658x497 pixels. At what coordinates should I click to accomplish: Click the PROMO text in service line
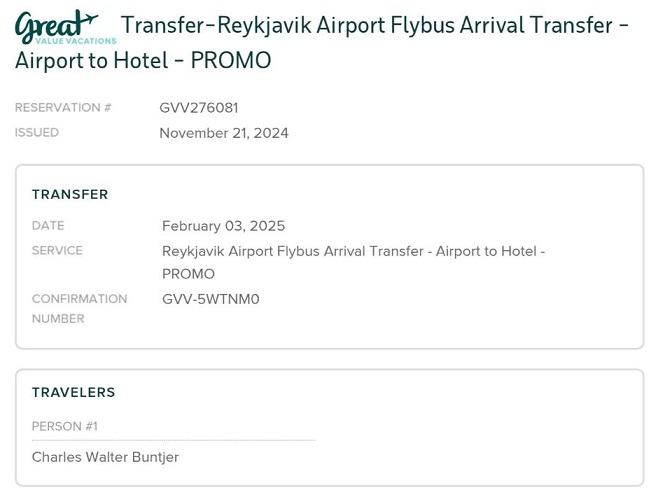pyautogui.click(x=188, y=274)
